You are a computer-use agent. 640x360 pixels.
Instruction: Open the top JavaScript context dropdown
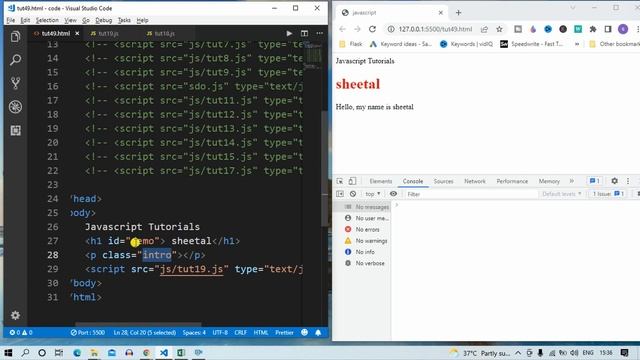[373, 194]
